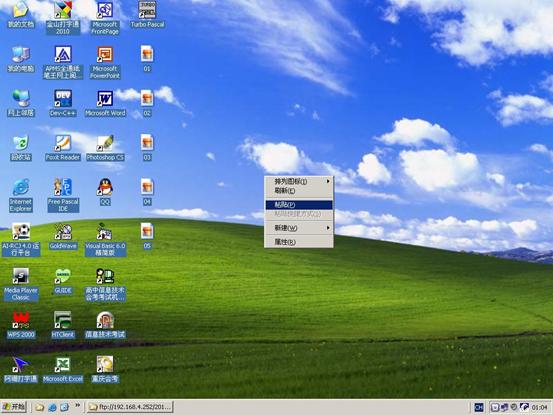This screenshot has height=415, width=553.
Task: Select the Foxit Reader shortcut
Action: 63,147
